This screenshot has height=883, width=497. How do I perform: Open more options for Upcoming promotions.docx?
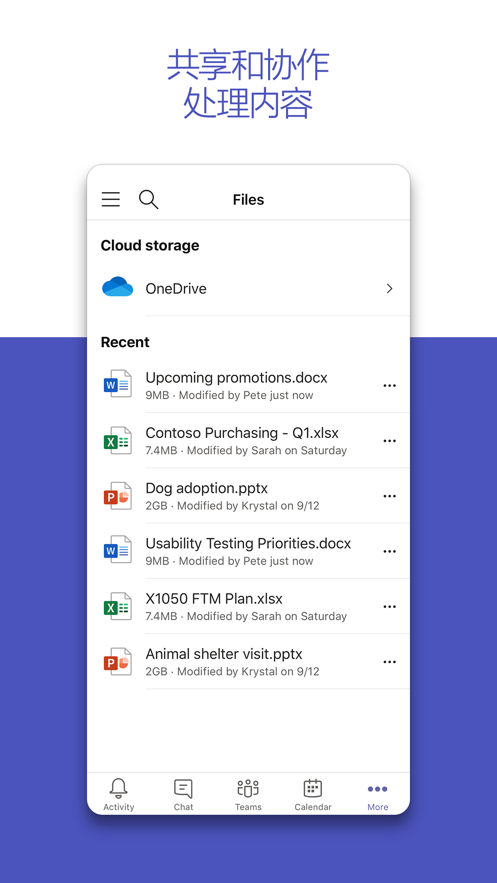tap(389, 386)
